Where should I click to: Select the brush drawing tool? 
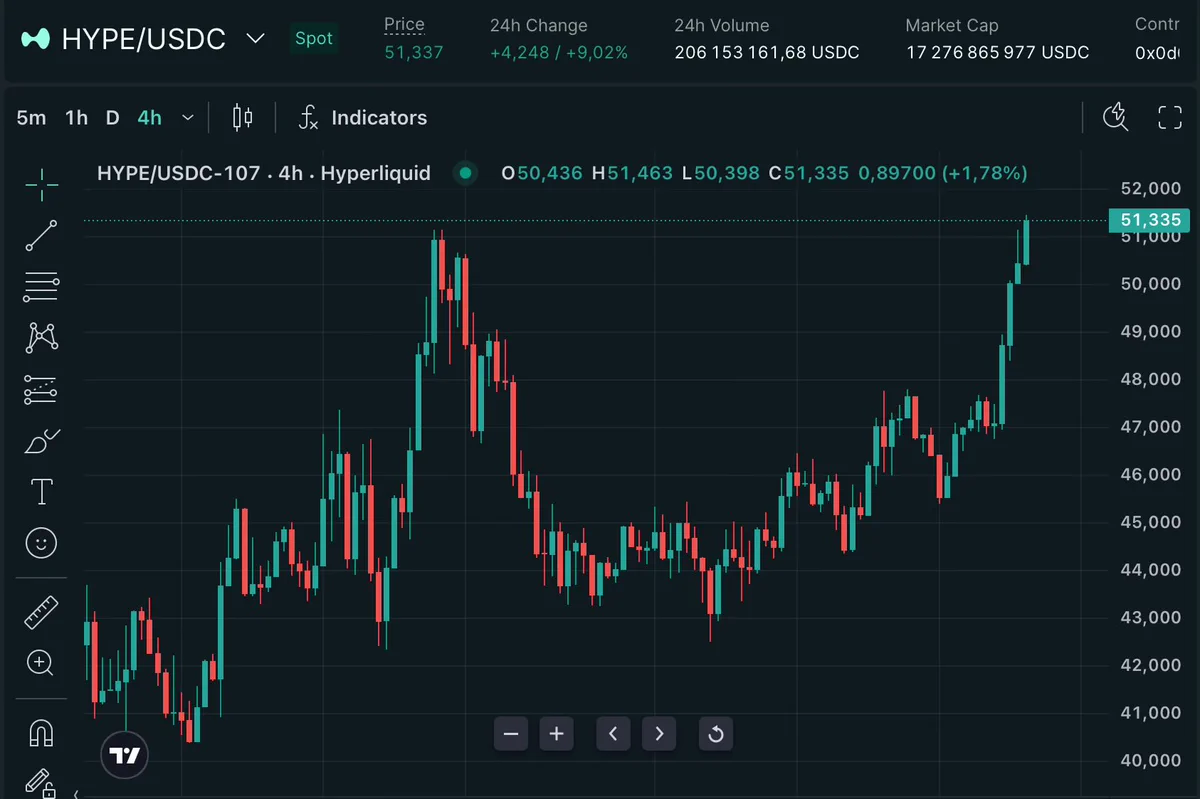click(x=41, y=440)
